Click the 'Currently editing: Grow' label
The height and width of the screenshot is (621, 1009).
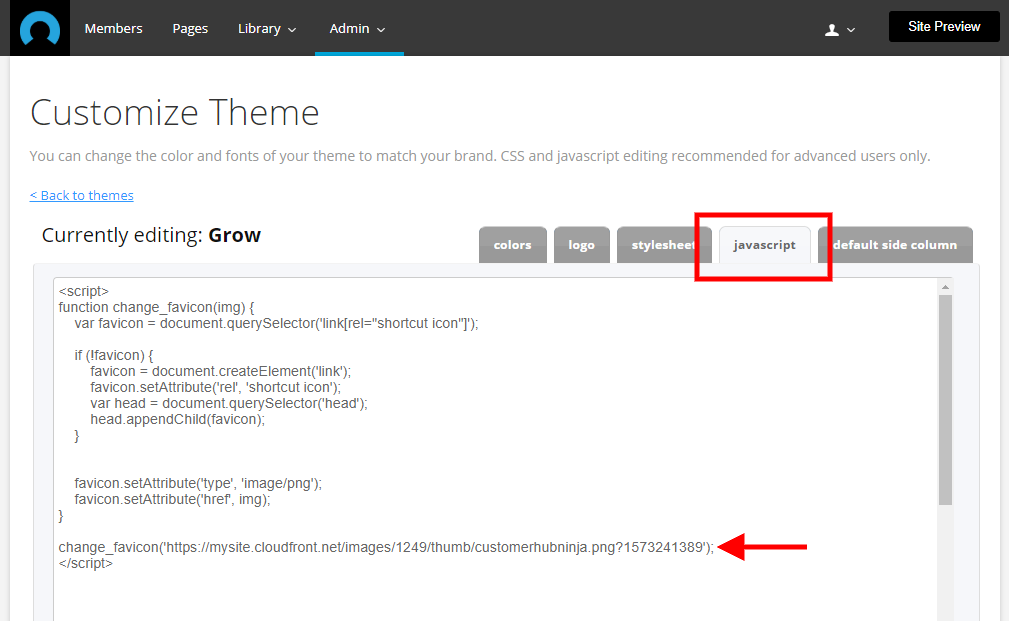(151, 236)
